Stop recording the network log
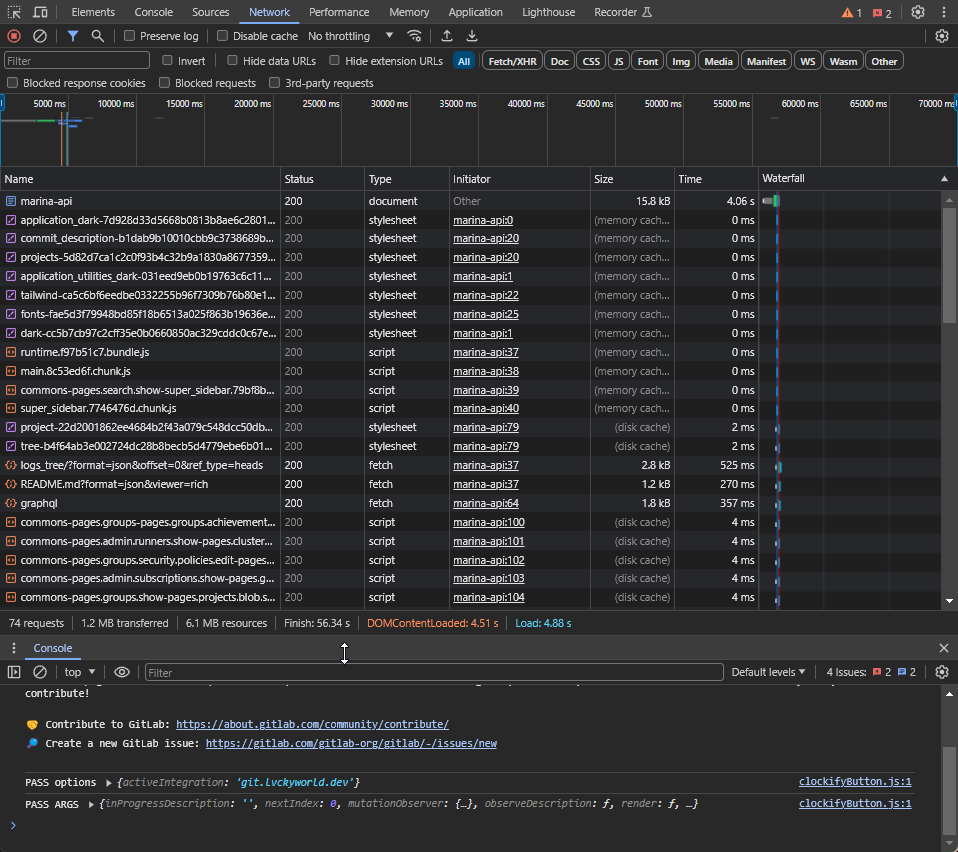The image size is (958, 852). 14,36
